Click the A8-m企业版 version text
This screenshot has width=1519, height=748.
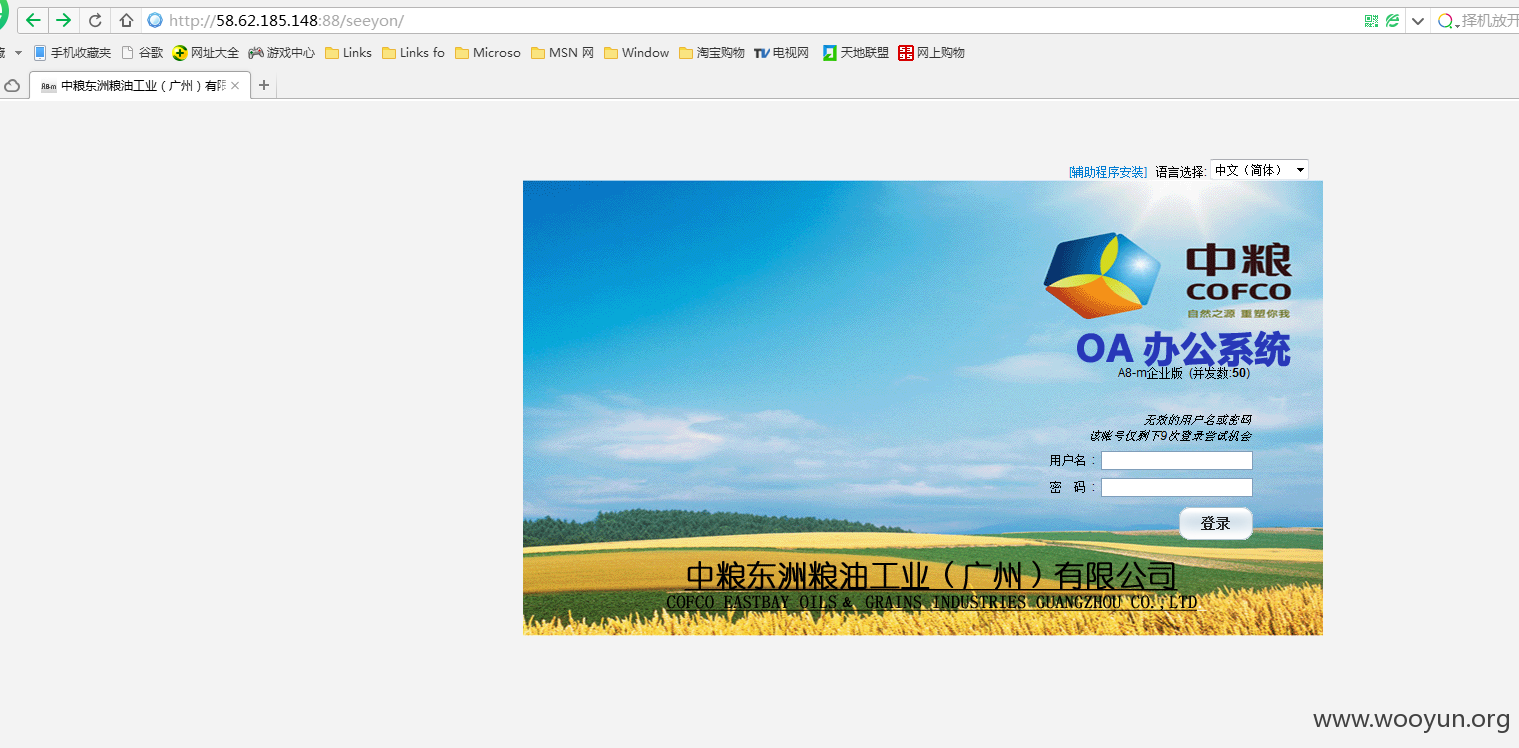pos(1184,374)
